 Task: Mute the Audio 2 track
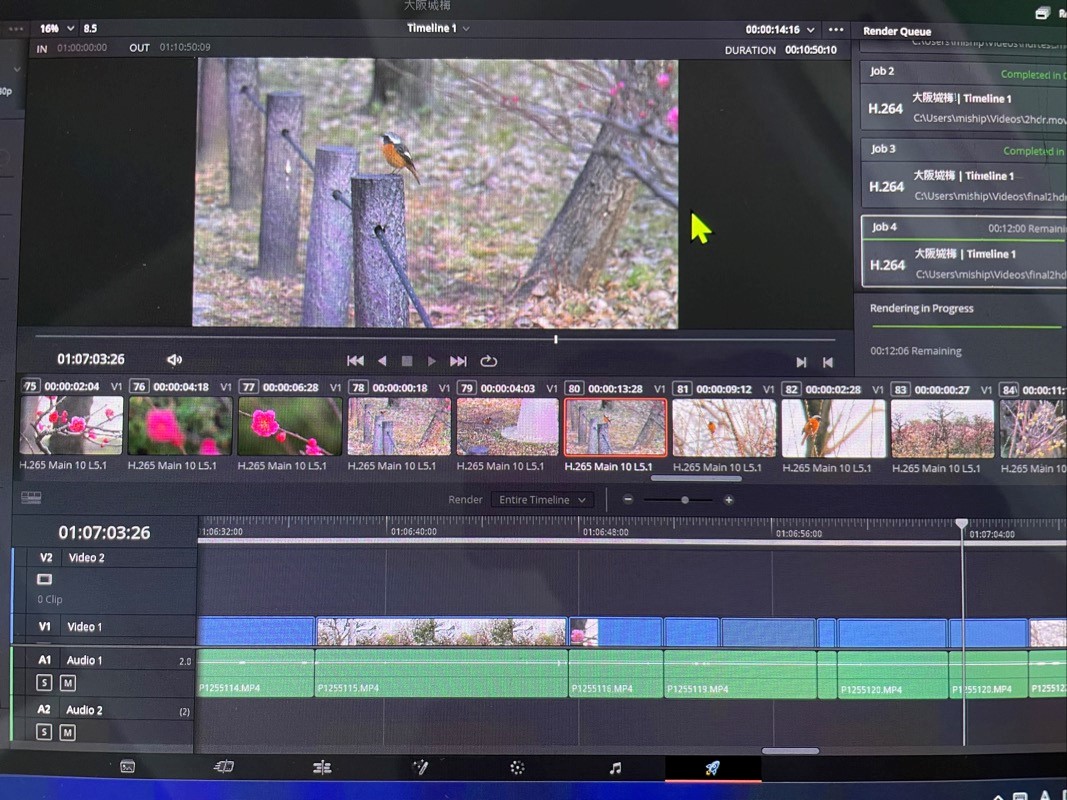pyautogui.click(x=67, y=732)
